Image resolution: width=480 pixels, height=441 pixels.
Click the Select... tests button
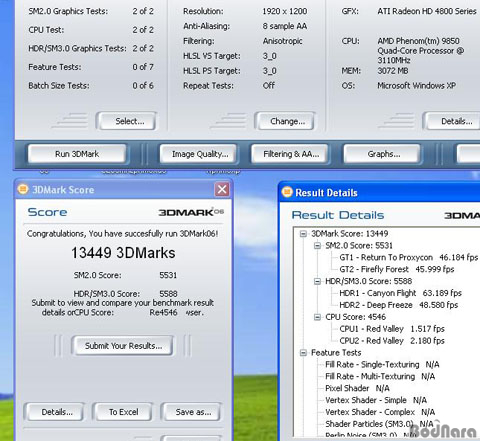pos(127,121)
